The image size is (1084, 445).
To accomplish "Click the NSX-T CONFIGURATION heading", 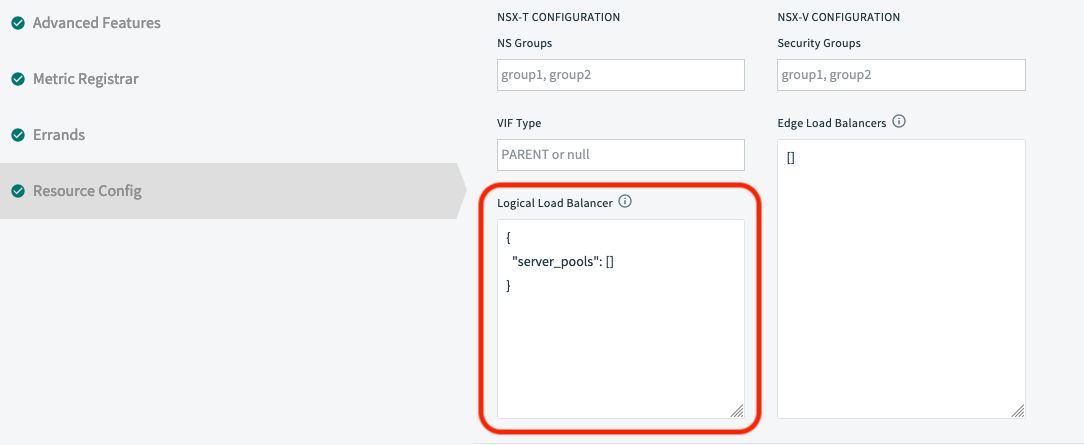I will tap(558, 17).
